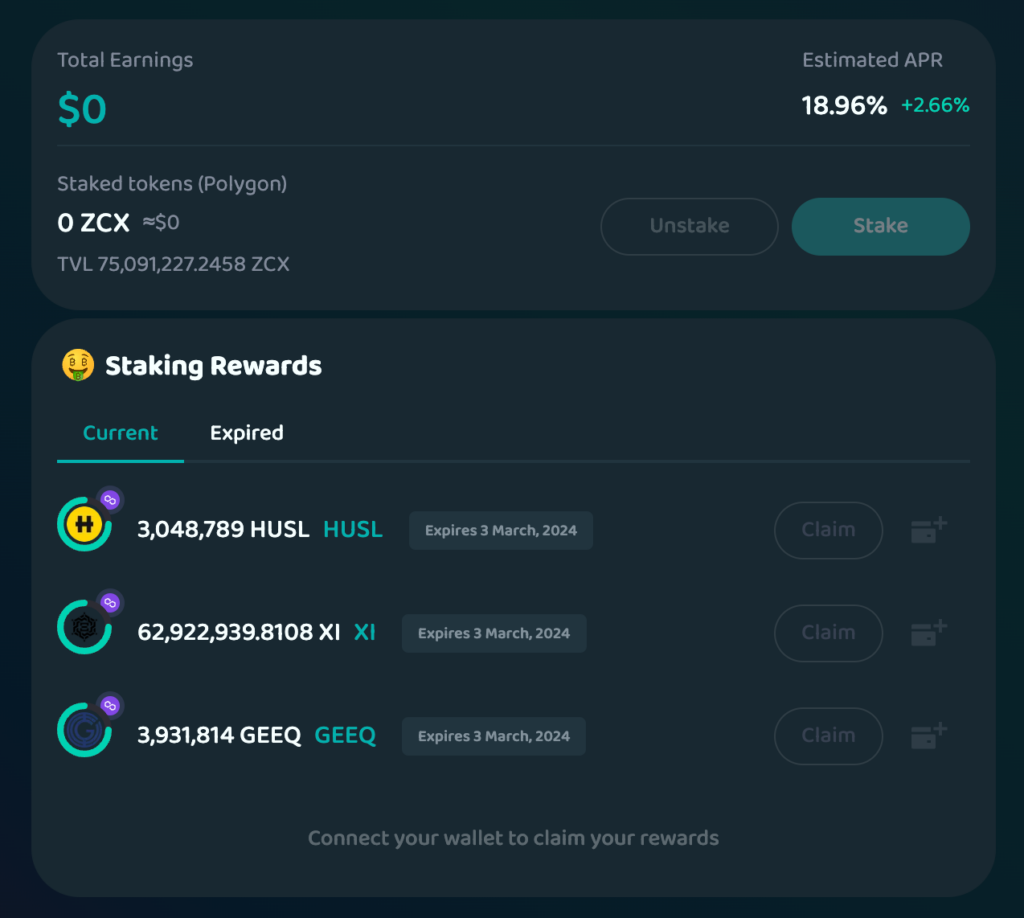Click the 'Staked tokens (Polygon)' label
This screenshot has height=918, width=1024.
tap(172, 184)
